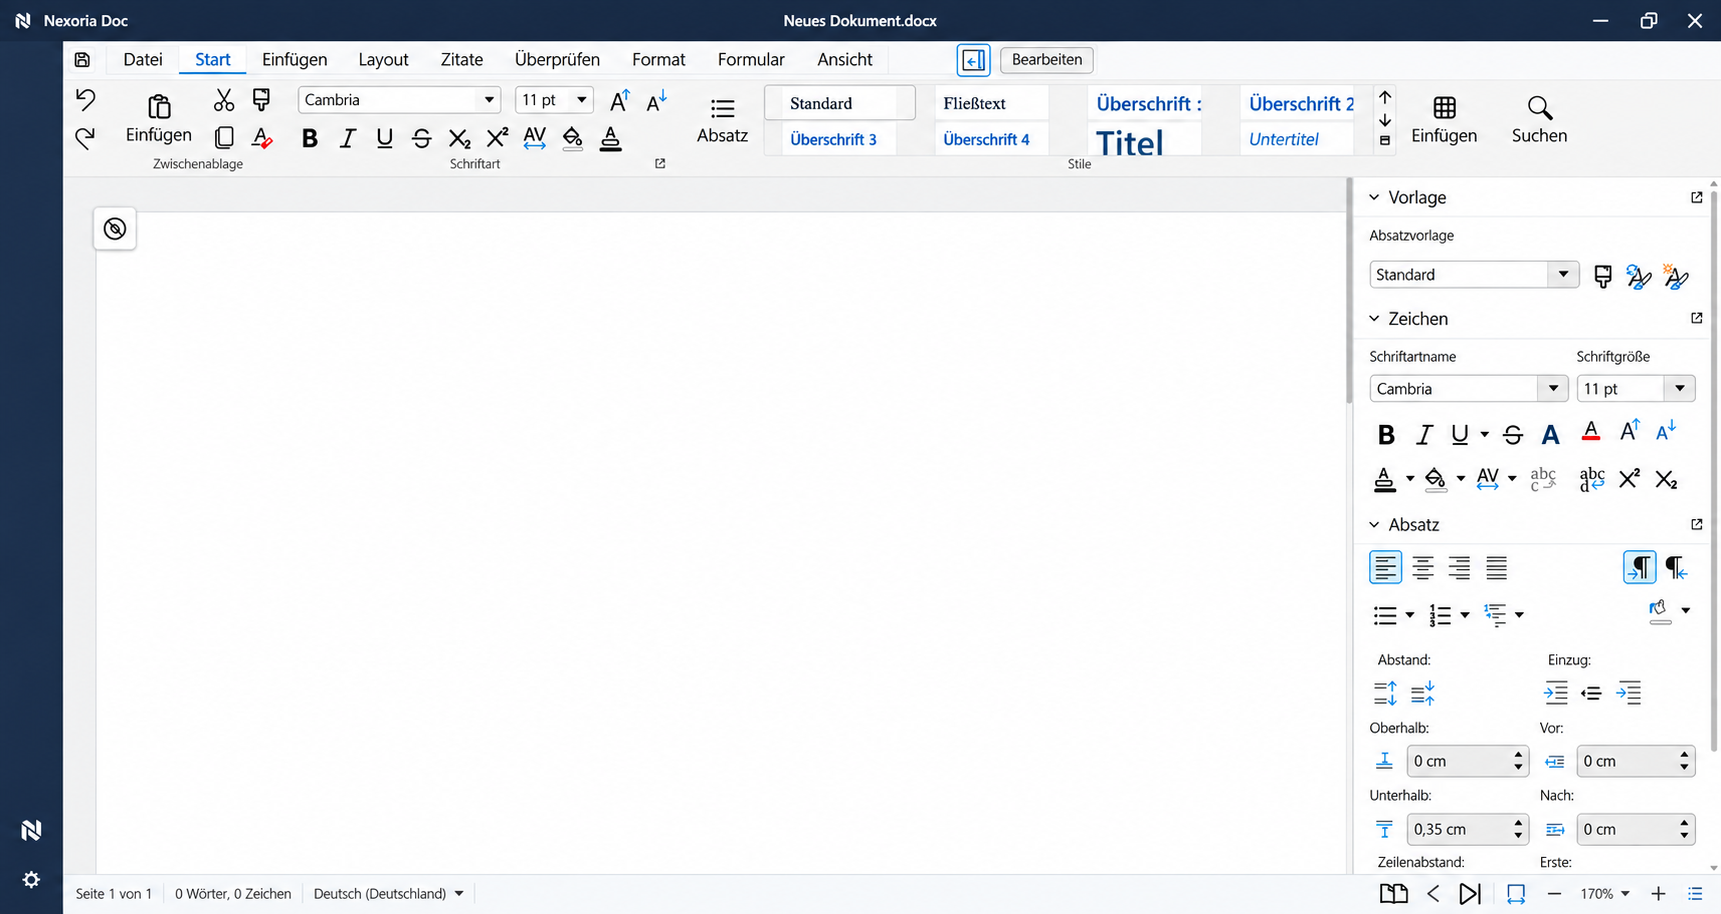Toggle bold in ribbon
The width and height of the screenshot is (1721, 914).
pos(309,138)
